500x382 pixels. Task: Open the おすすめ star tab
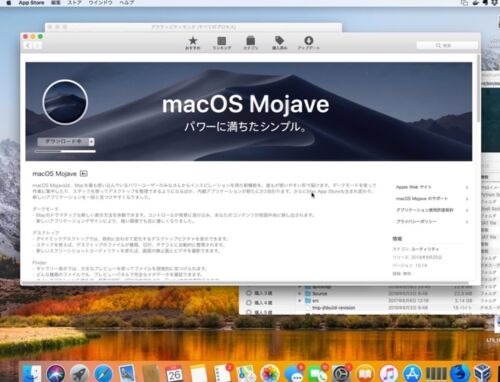pyautogui.click(x=193, y=43)
